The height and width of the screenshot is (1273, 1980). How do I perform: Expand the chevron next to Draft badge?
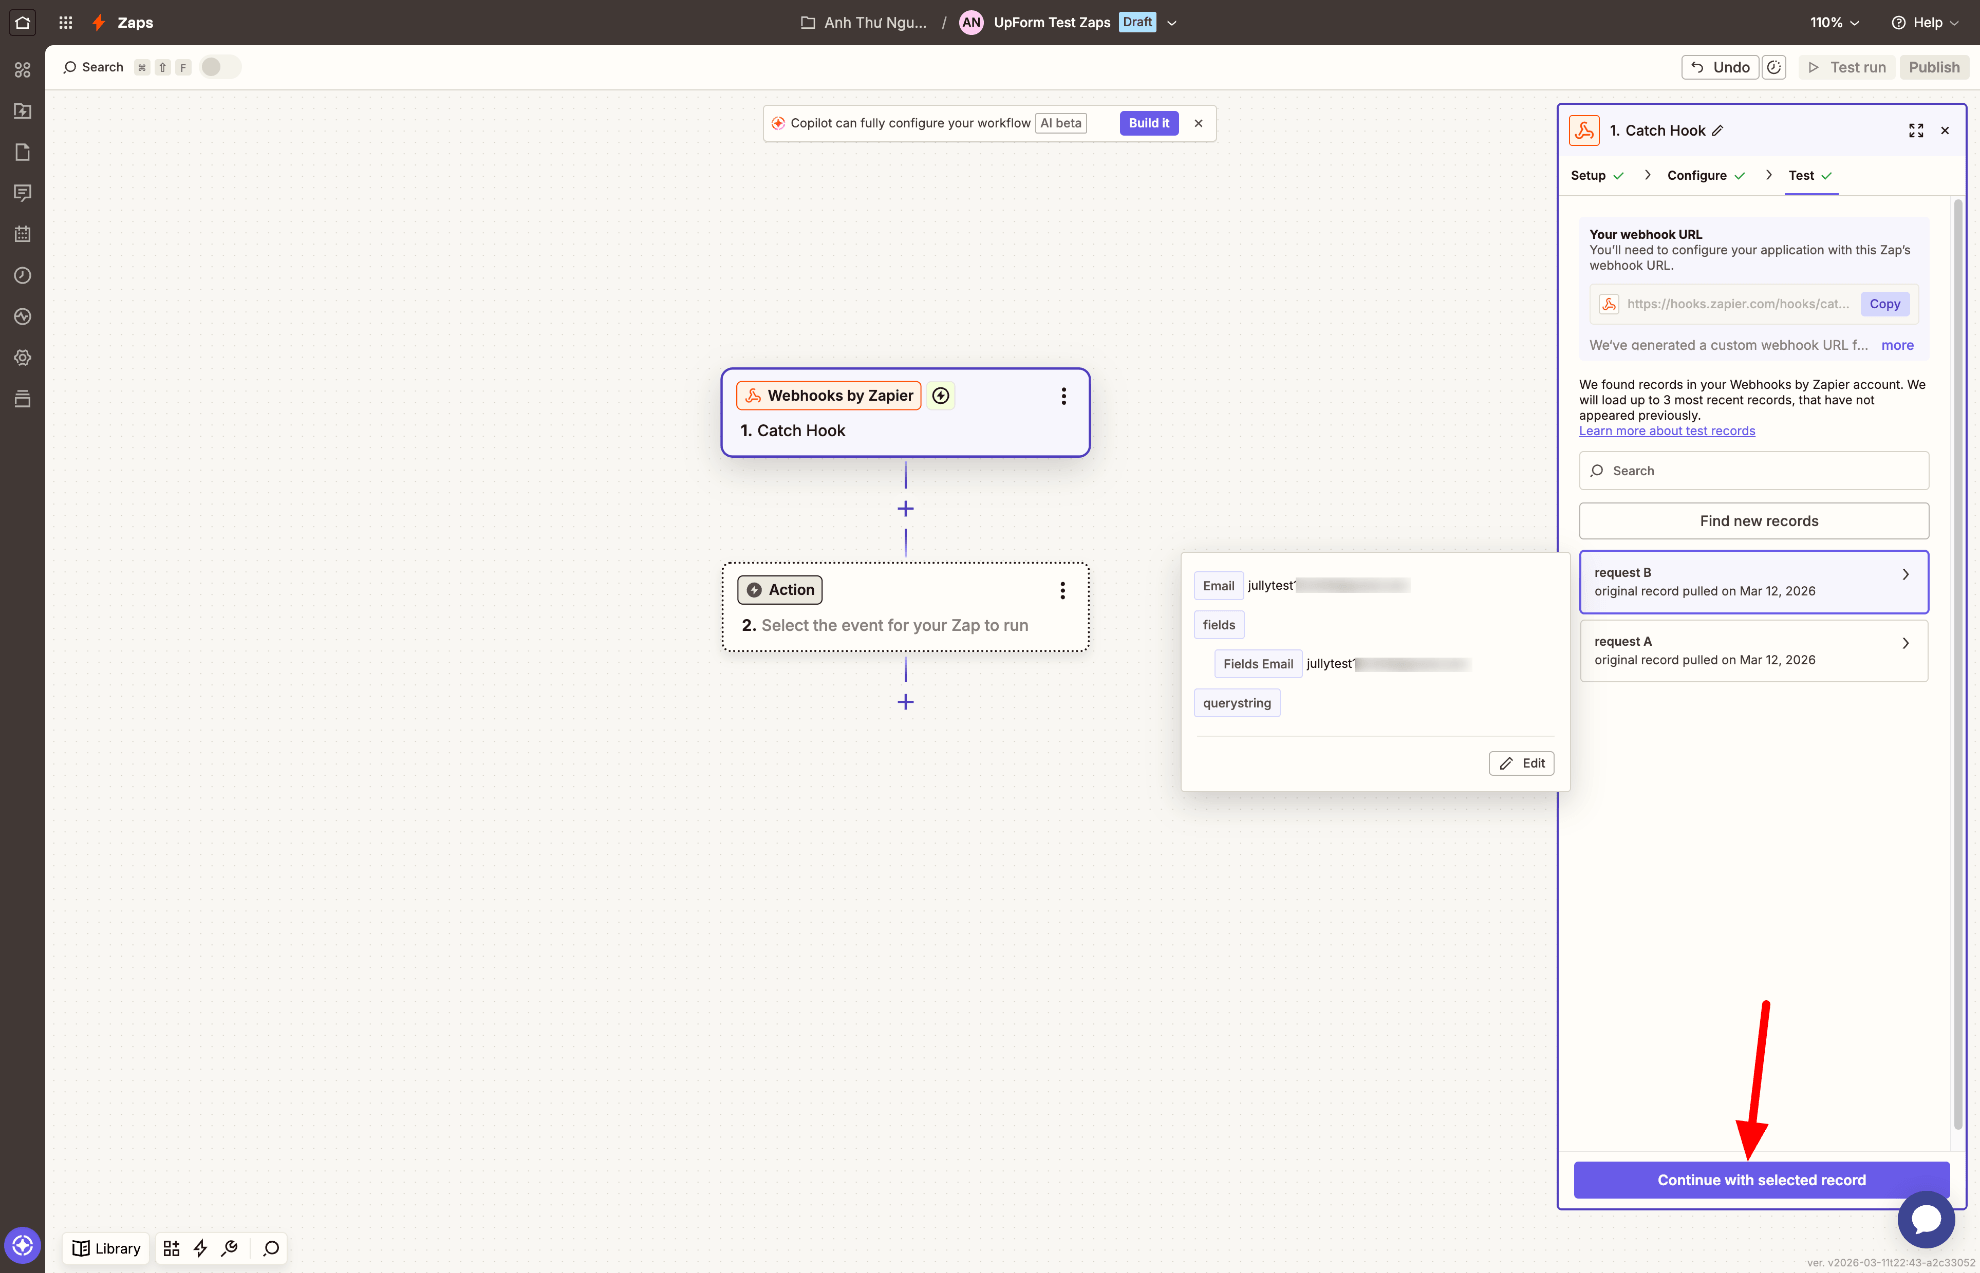point(1172,23)
